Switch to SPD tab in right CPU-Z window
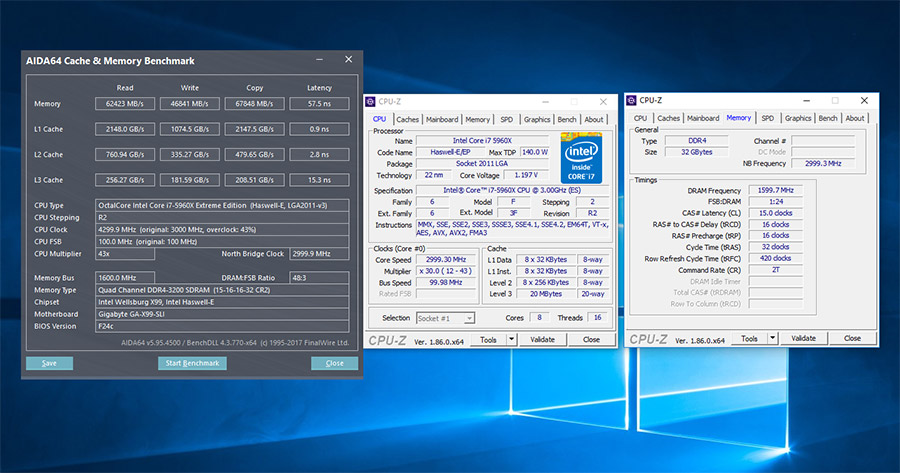This screenshot has width=900, height=473. point(768,118)
